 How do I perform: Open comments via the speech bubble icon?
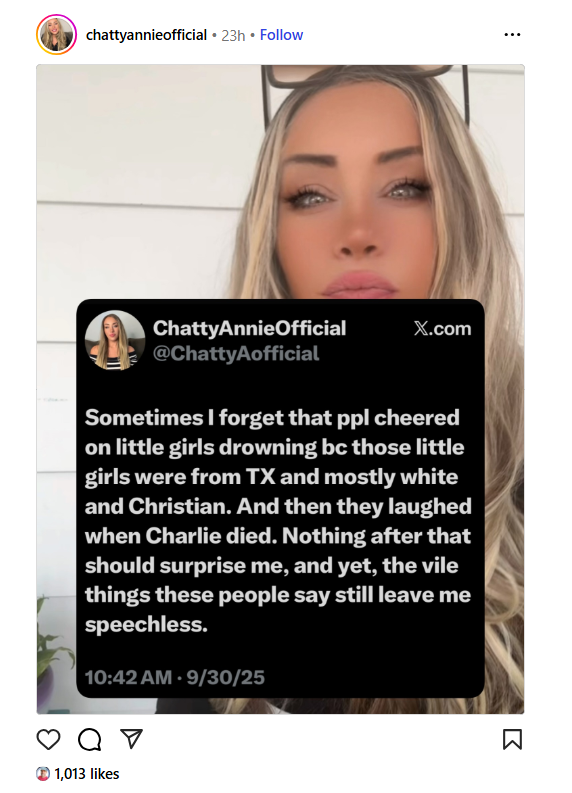pos(90,739)
